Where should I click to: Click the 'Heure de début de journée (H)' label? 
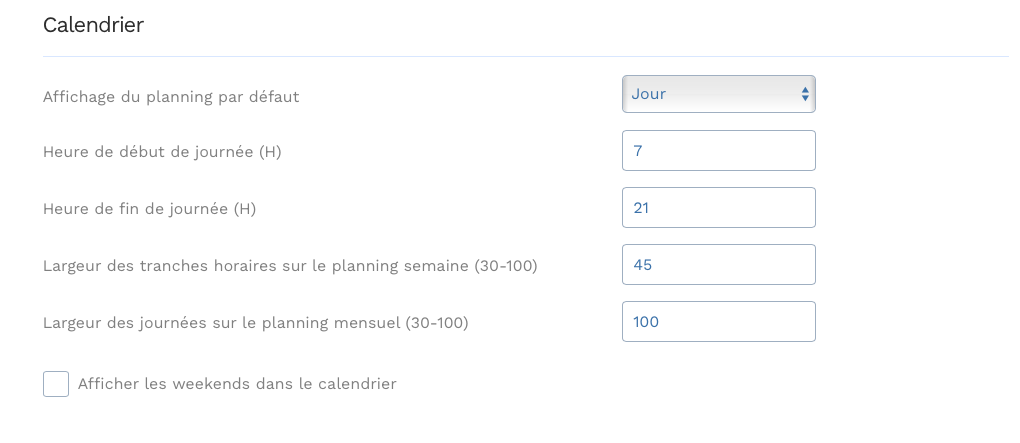pyautogui.click(x=163, y=152)
